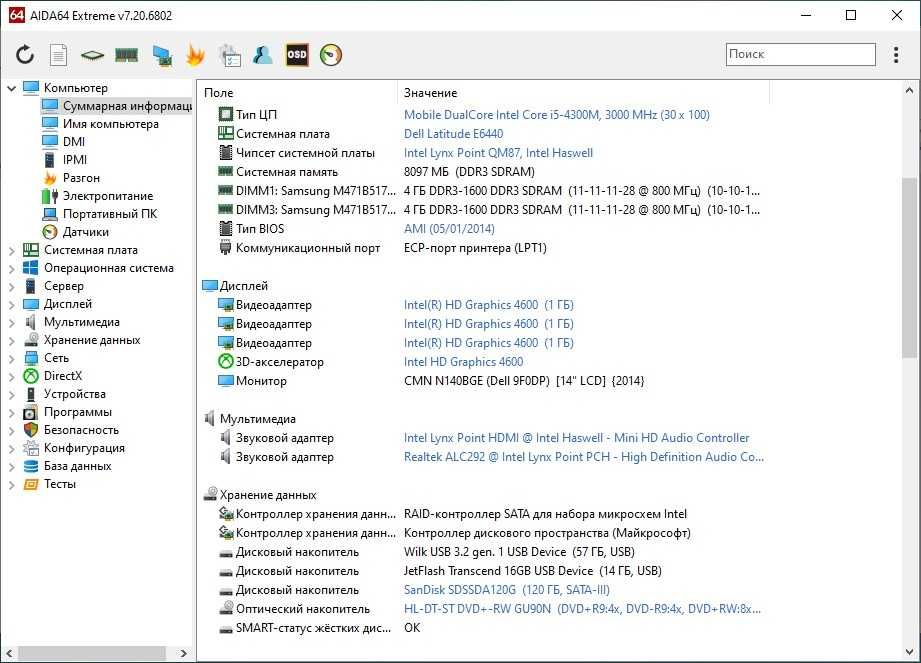Select IPMI in the tree
921x663 pixels.
[x=75, y=160]
